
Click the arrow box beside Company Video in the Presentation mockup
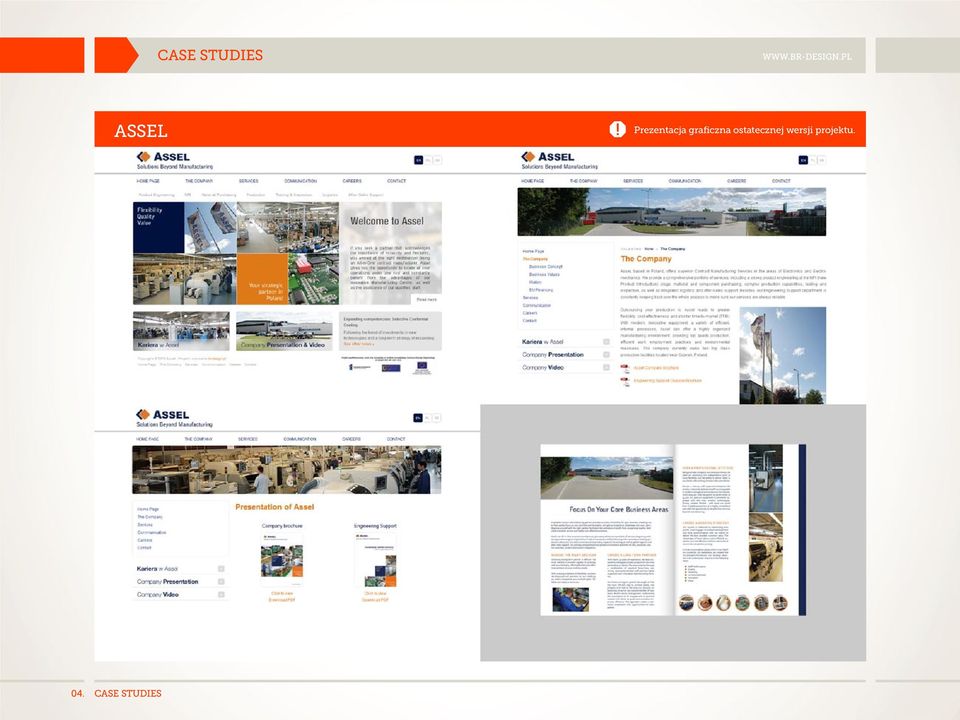[221, 594]
